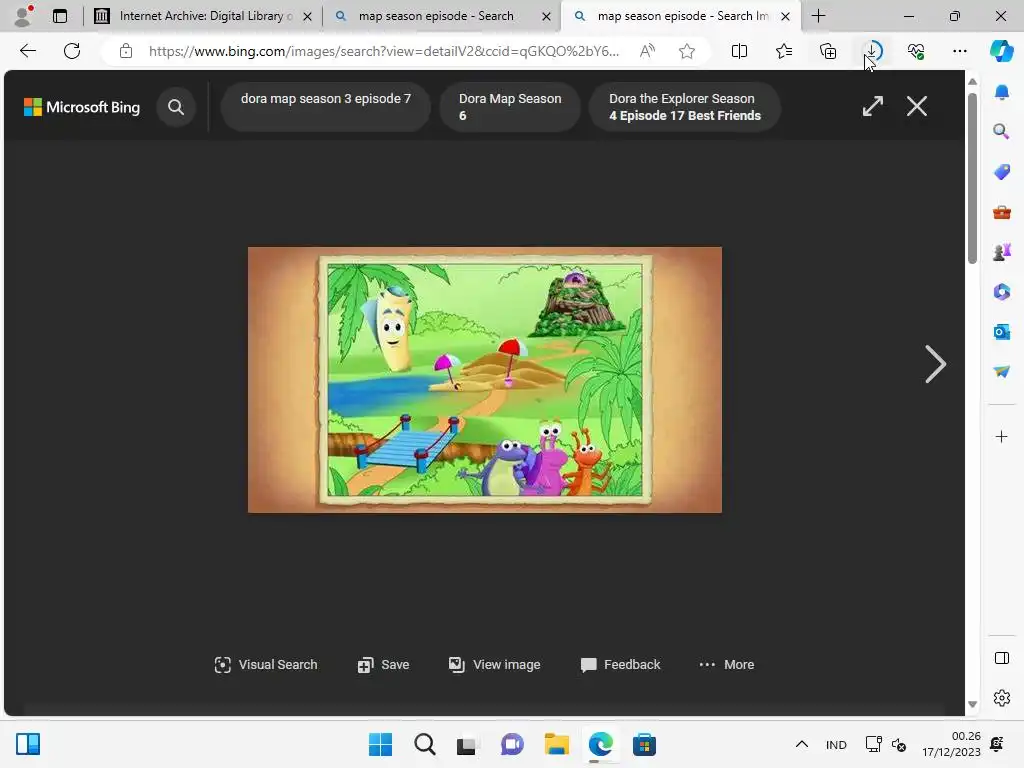
Task: Click the Bing search magnifier icon
Action: click(x=176, y=107)
